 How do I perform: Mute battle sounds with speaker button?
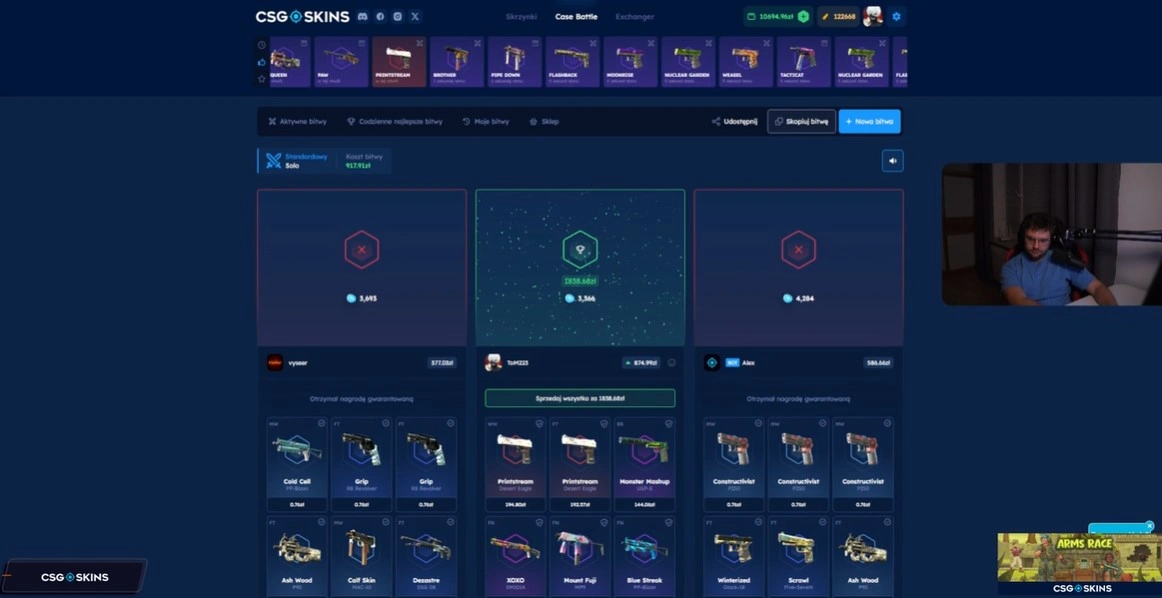click(x=892, y=161)
